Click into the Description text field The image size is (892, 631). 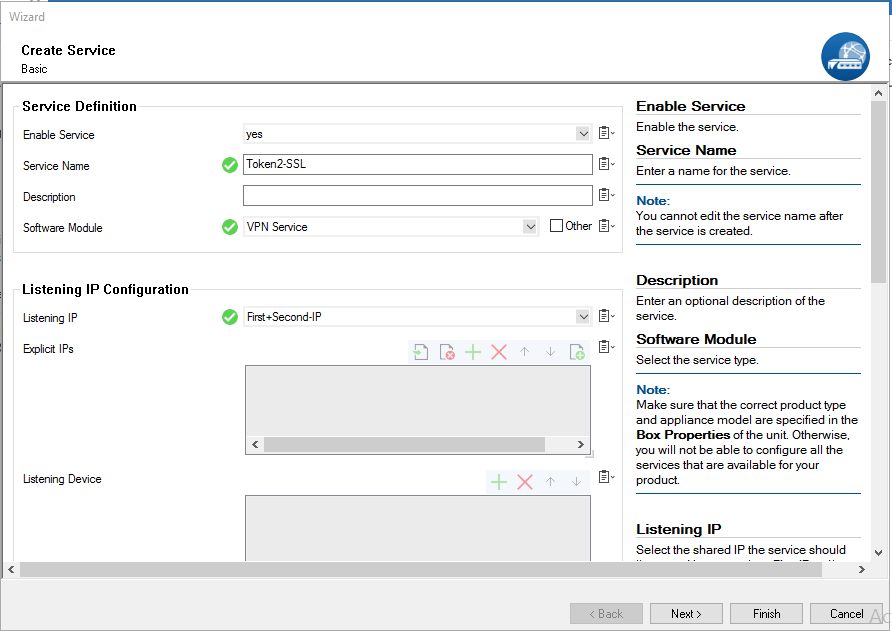coord(418,196)
